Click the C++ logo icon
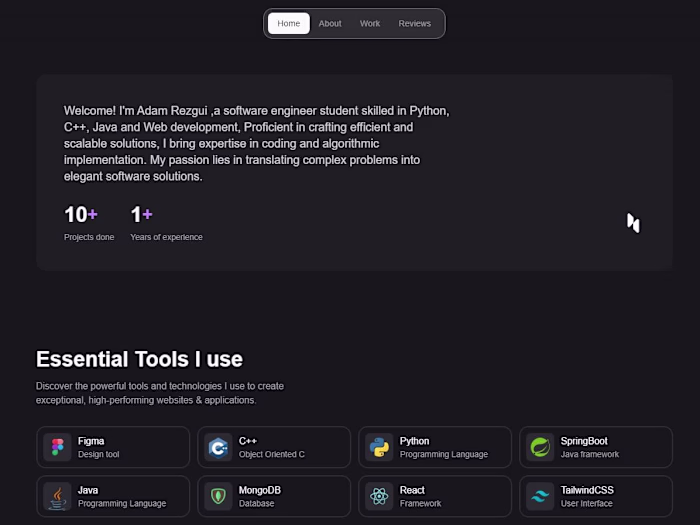The image size is (700, 525). click(x=218, y=447)
